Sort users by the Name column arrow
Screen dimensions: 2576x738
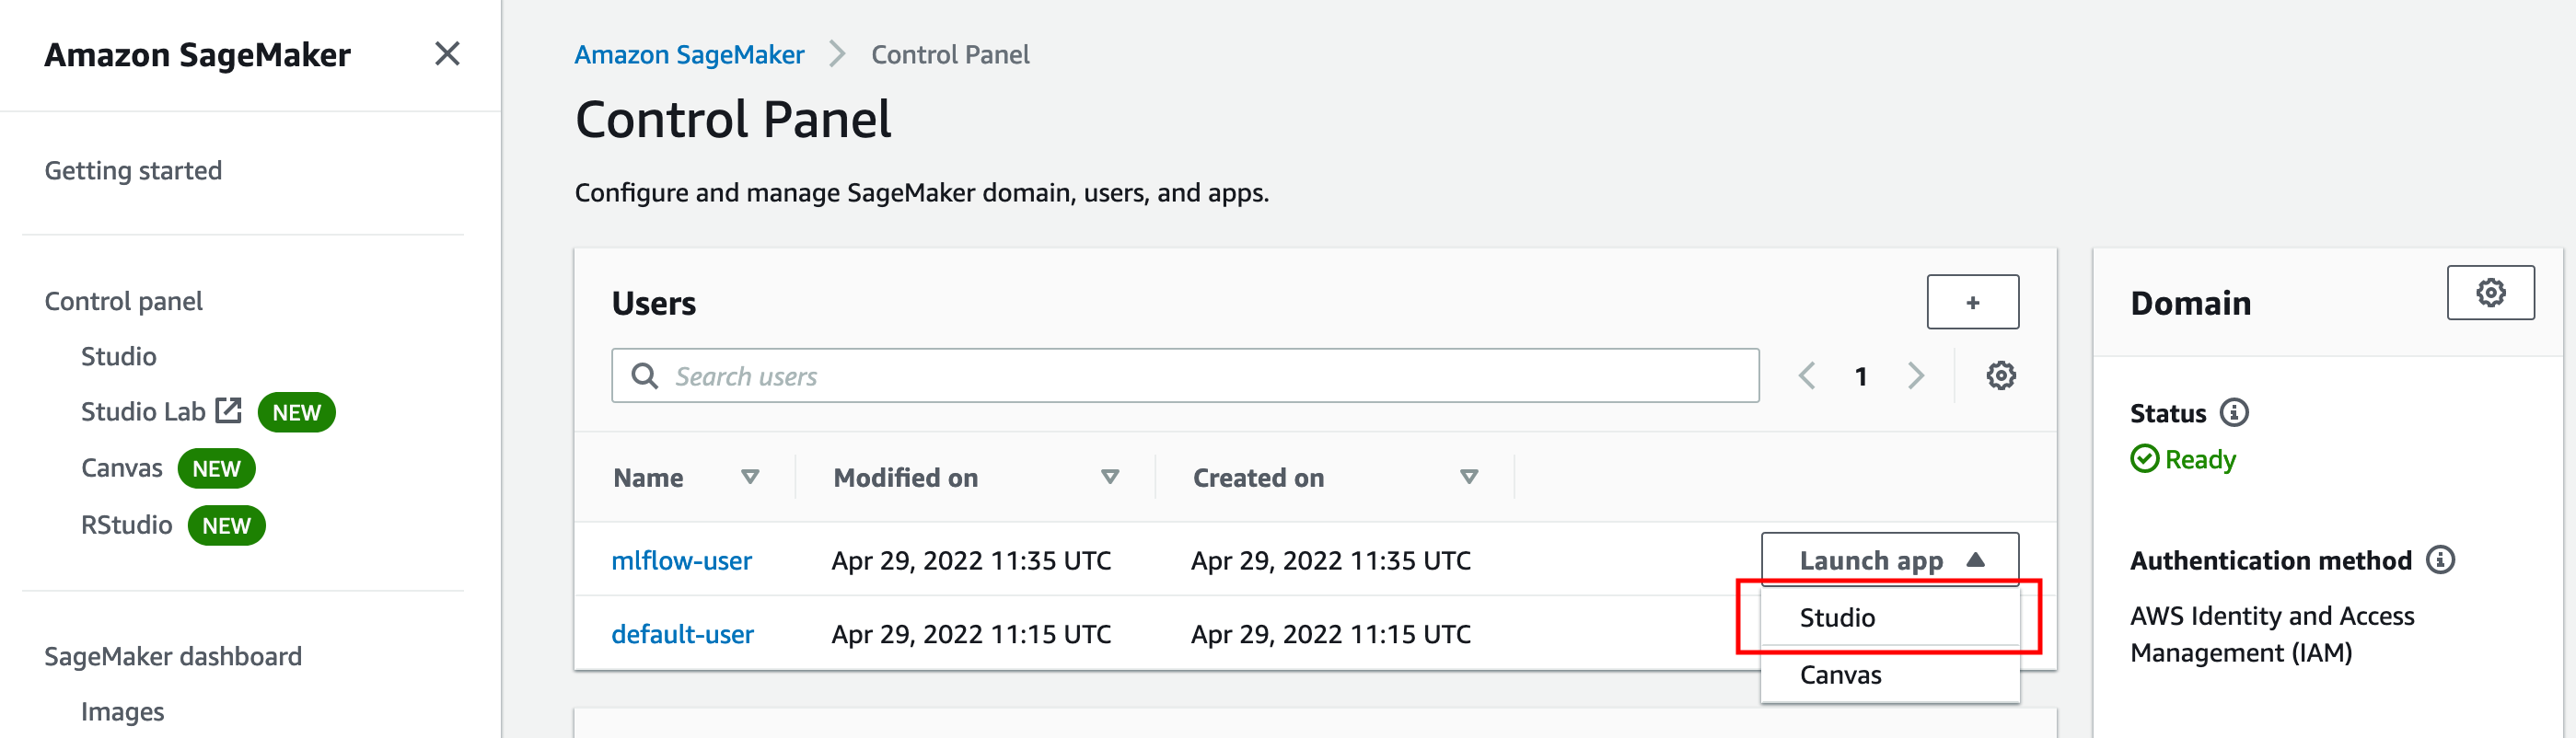click(x=750, y=477)
